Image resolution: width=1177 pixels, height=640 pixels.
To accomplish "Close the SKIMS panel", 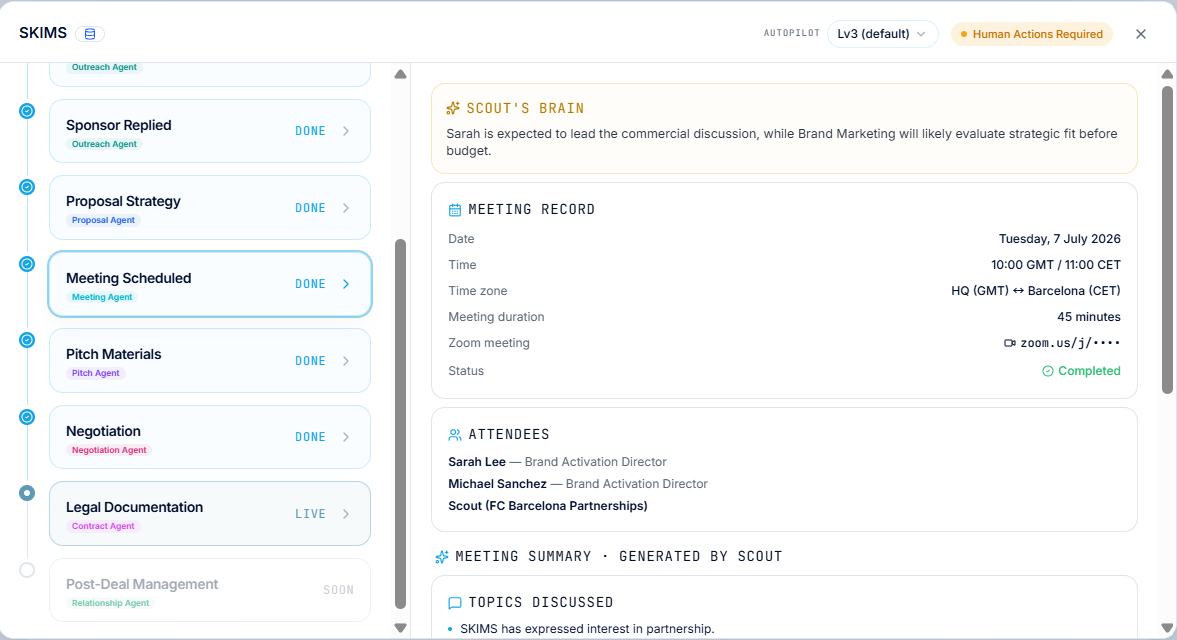I will tap(1141, 34).
